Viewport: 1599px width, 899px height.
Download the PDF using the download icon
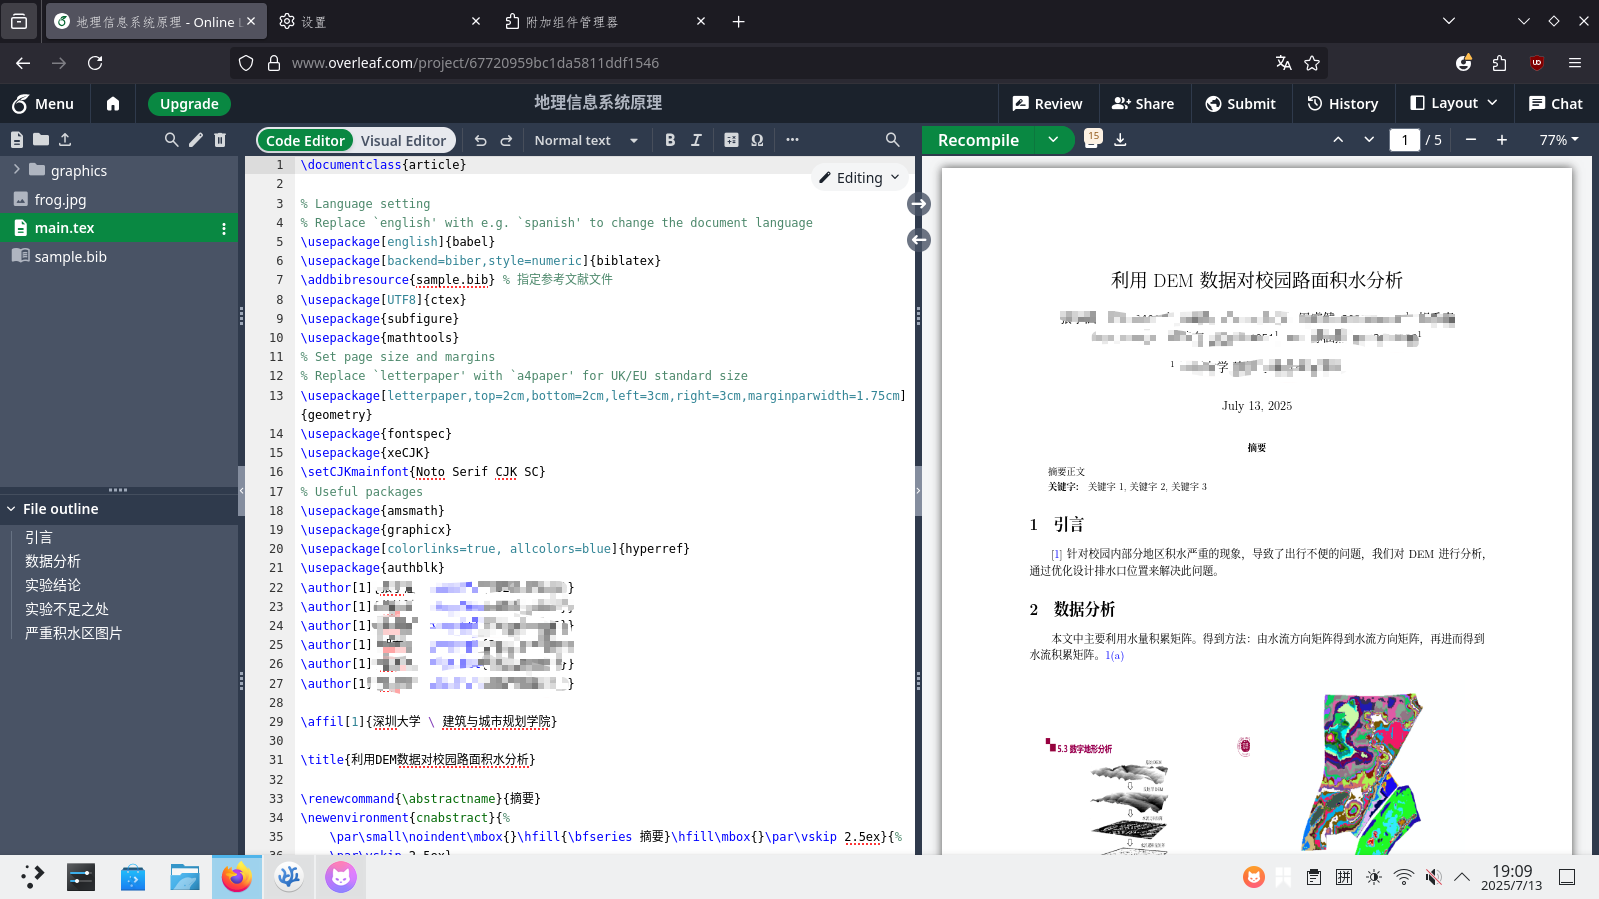(x=1120, y=140)
